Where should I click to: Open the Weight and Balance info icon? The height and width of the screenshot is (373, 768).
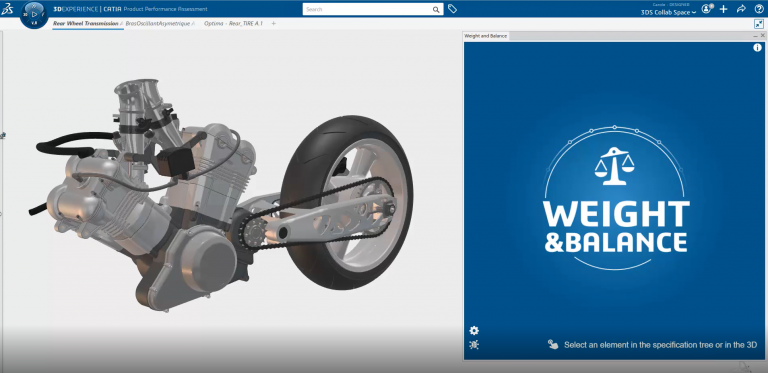tap(757, 47)
